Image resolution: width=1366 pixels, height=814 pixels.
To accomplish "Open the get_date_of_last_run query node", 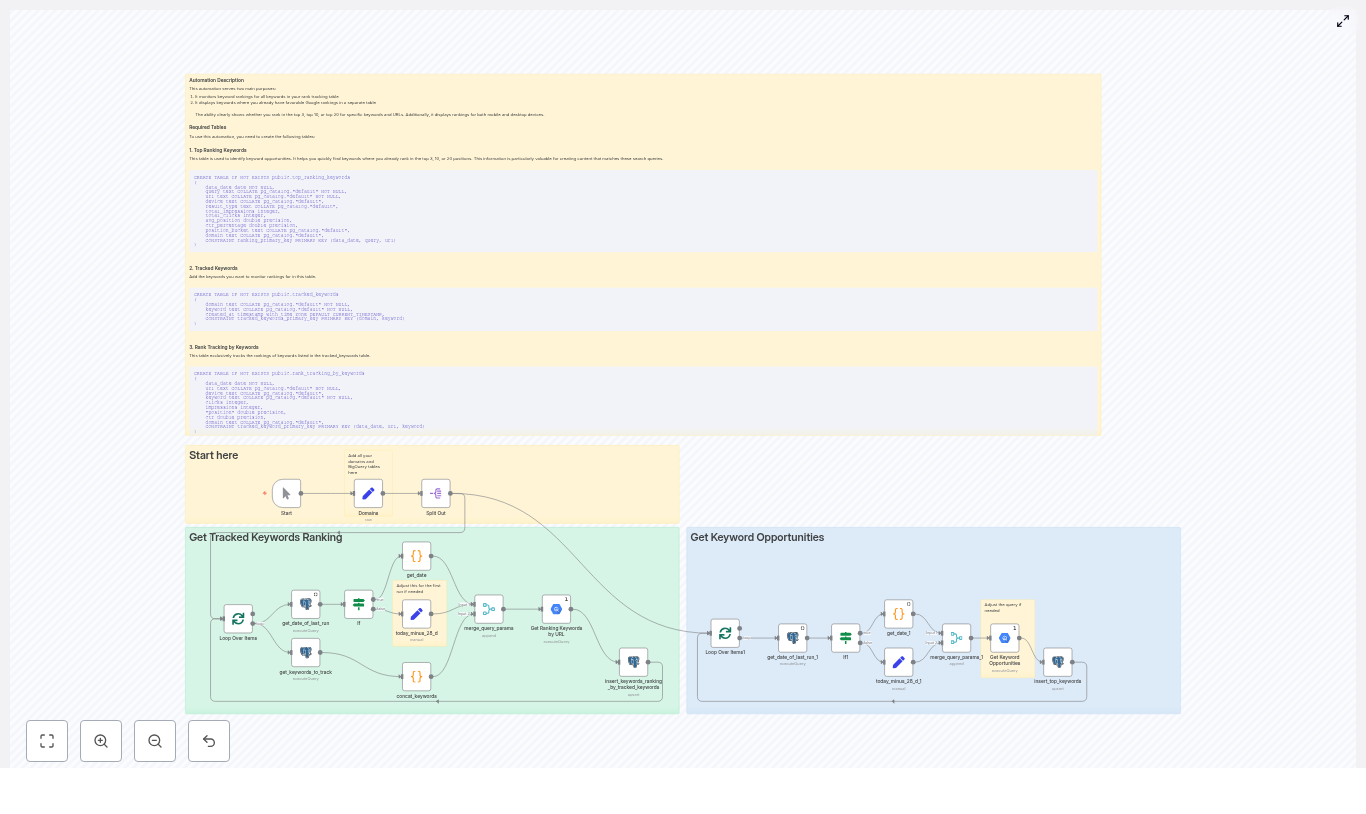I will click(306, 603).
